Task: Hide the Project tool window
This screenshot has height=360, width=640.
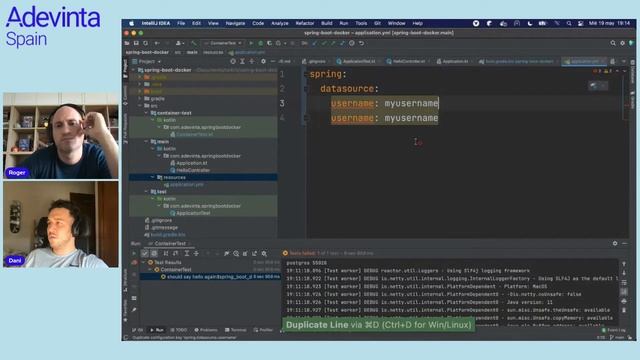Action: (272, 62)
